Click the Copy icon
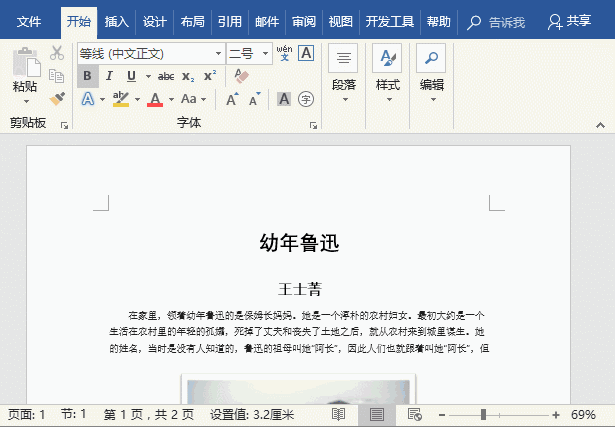 [56, 76]
